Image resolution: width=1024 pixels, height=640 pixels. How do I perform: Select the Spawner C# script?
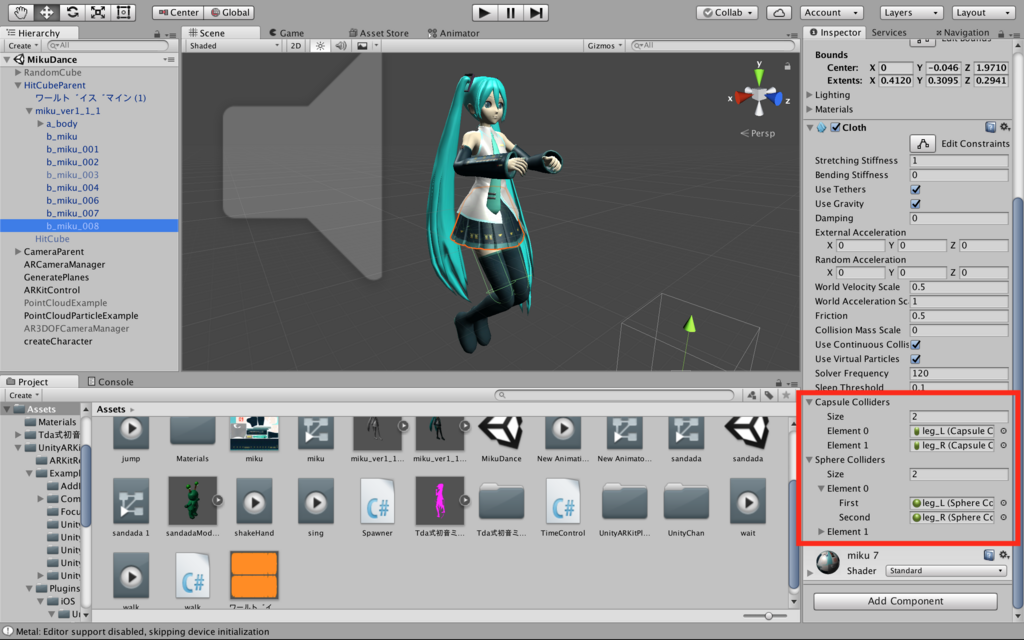377,502
